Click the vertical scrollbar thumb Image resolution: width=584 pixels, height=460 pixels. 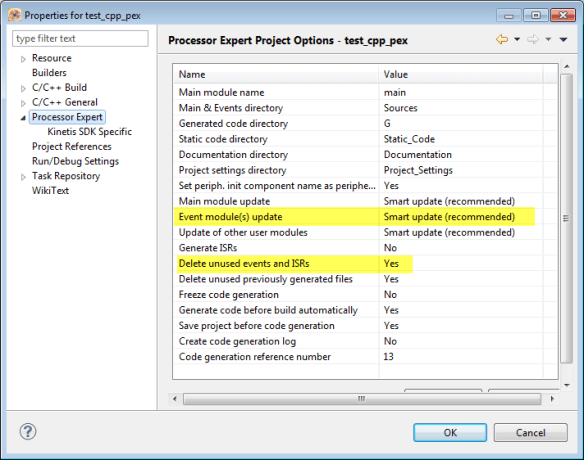566,218
